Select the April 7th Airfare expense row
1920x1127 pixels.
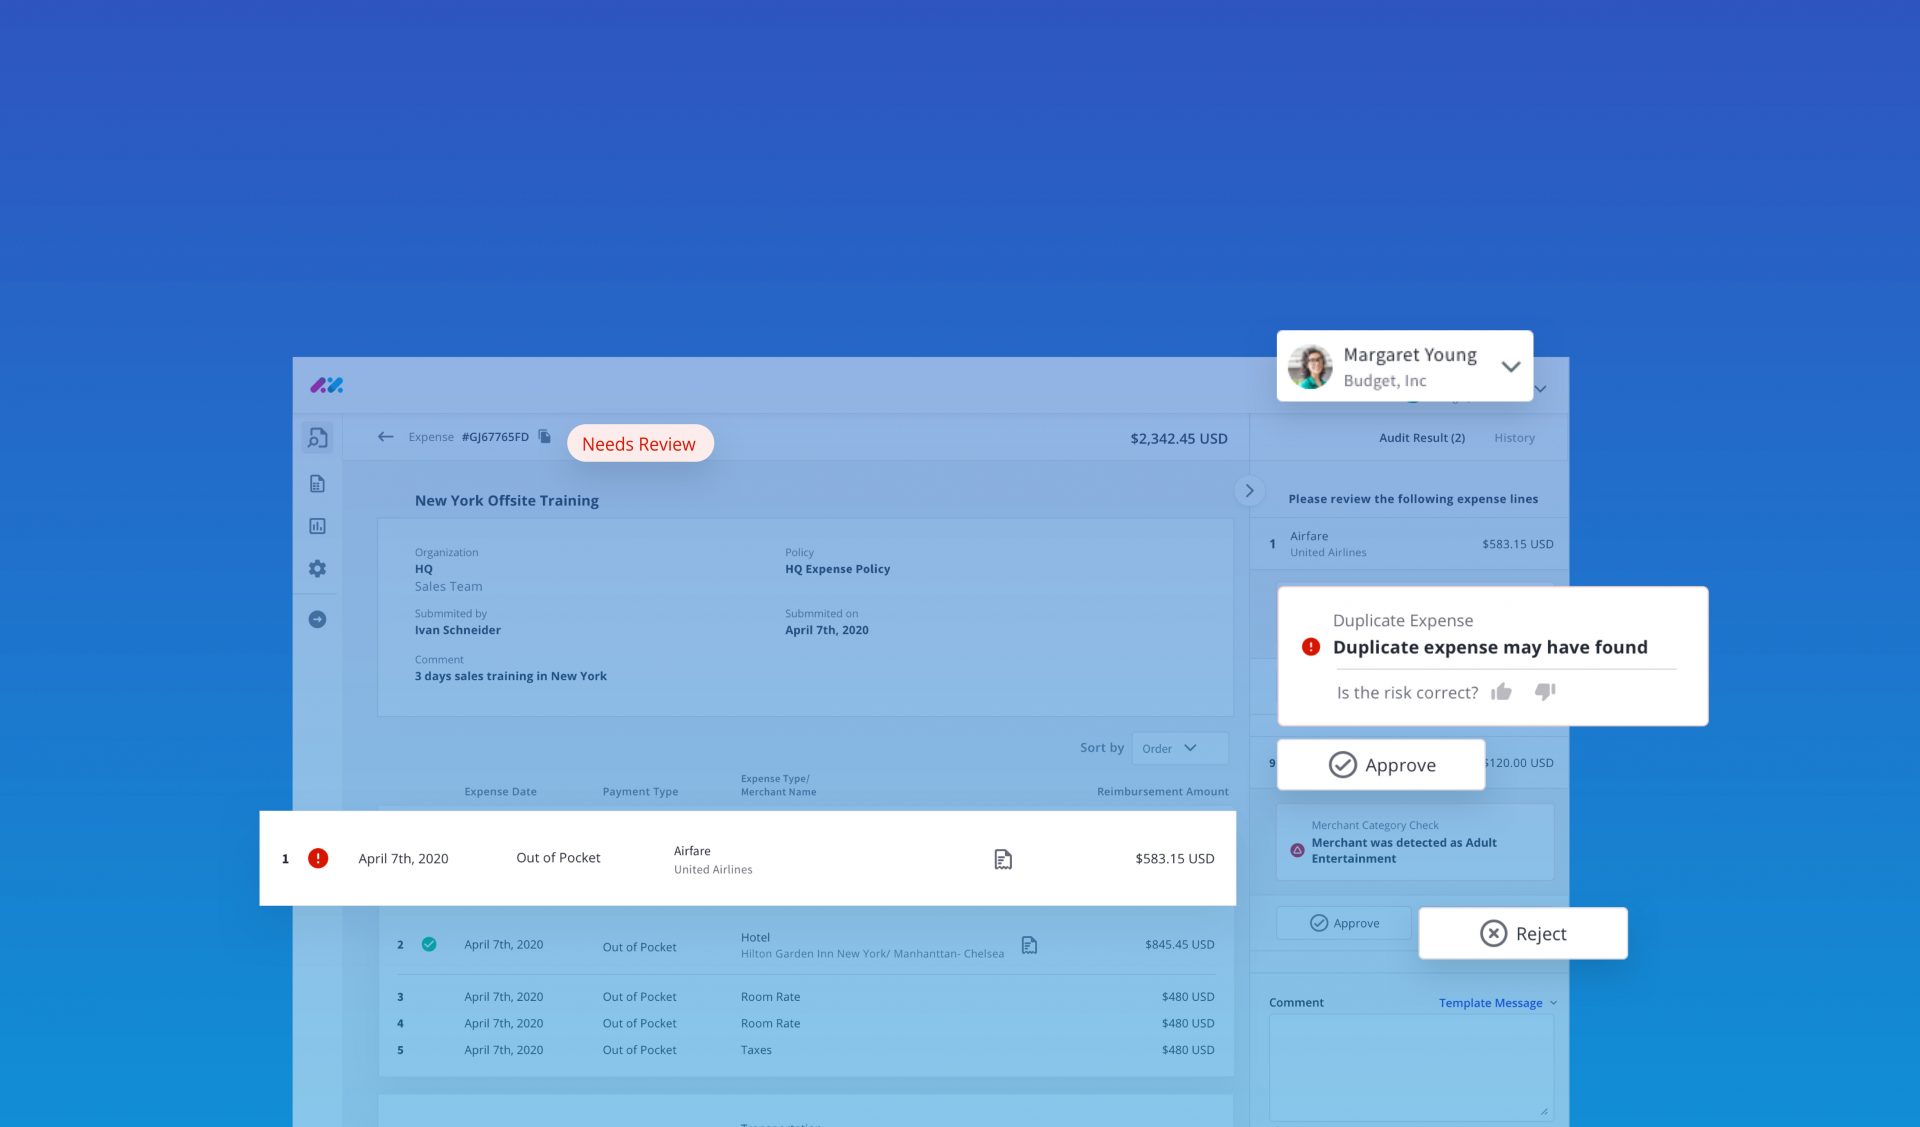[748, 858]
